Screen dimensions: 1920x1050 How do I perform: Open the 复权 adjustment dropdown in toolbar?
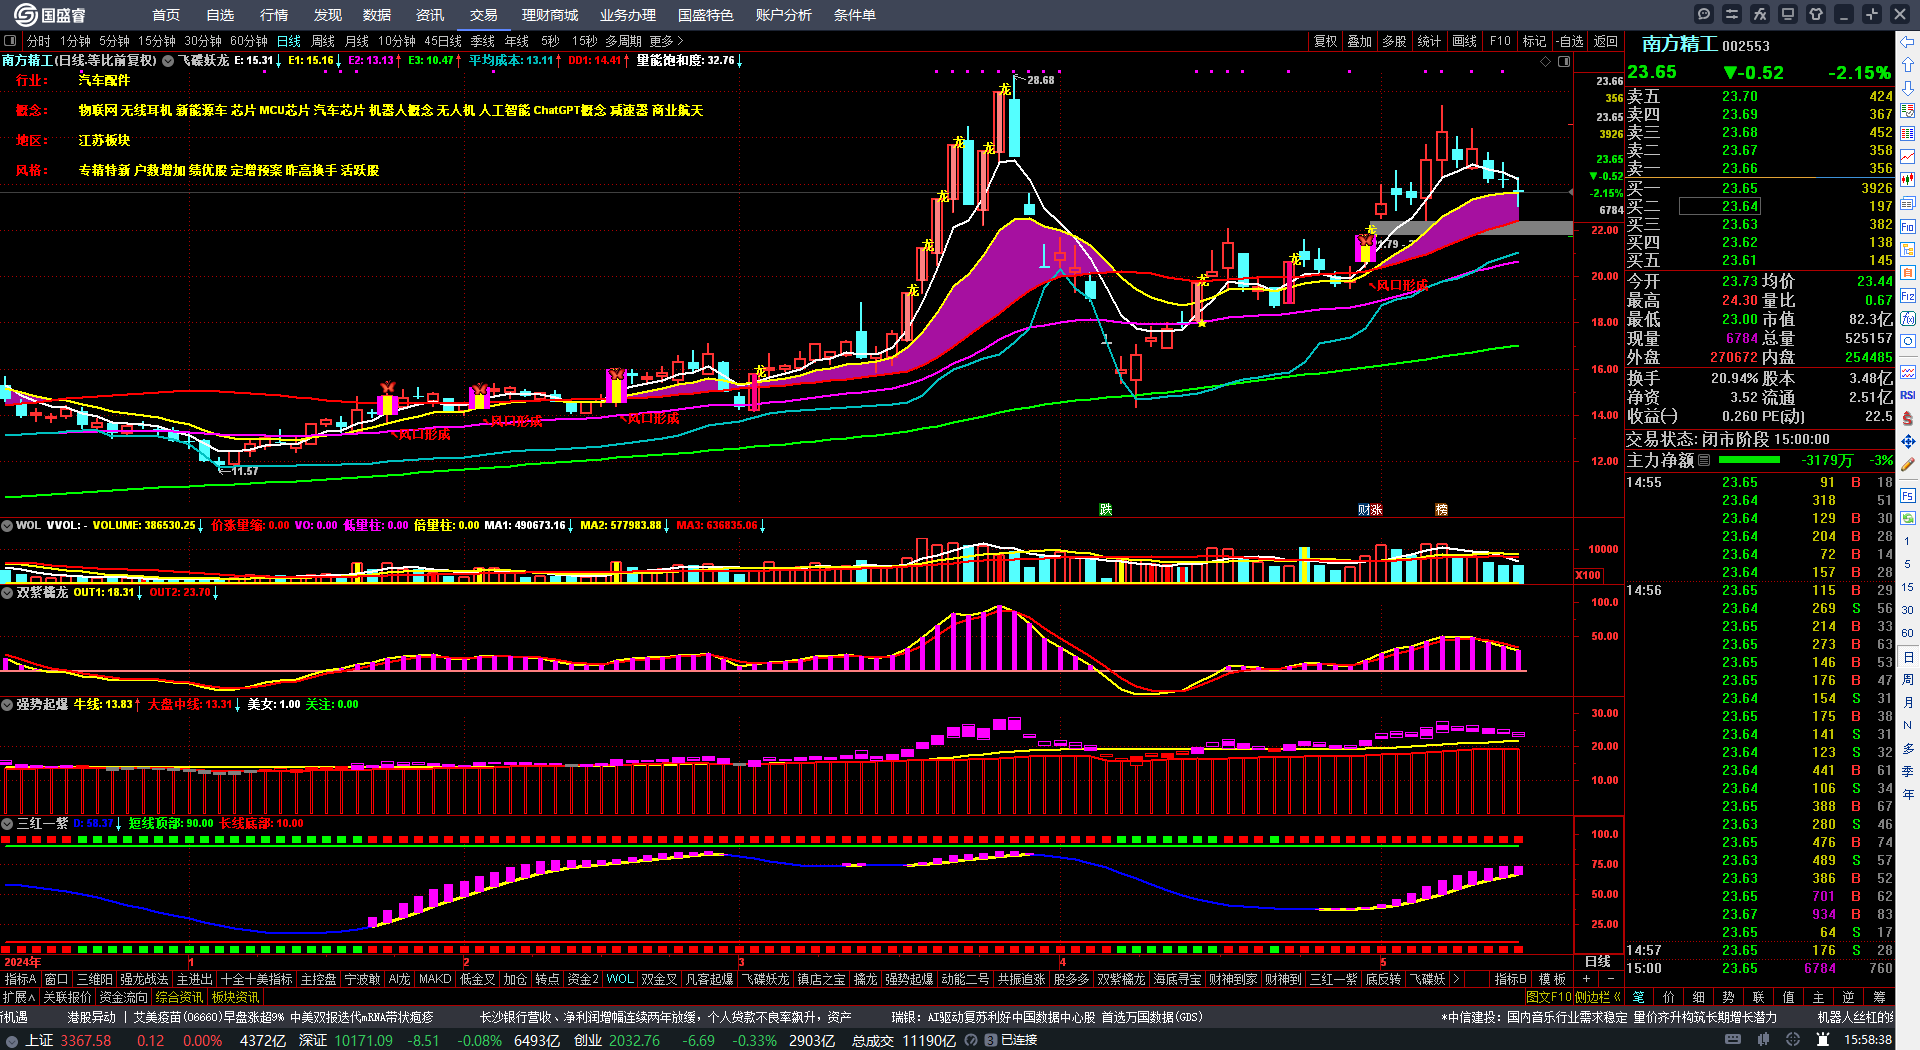tap(1325, 41)
